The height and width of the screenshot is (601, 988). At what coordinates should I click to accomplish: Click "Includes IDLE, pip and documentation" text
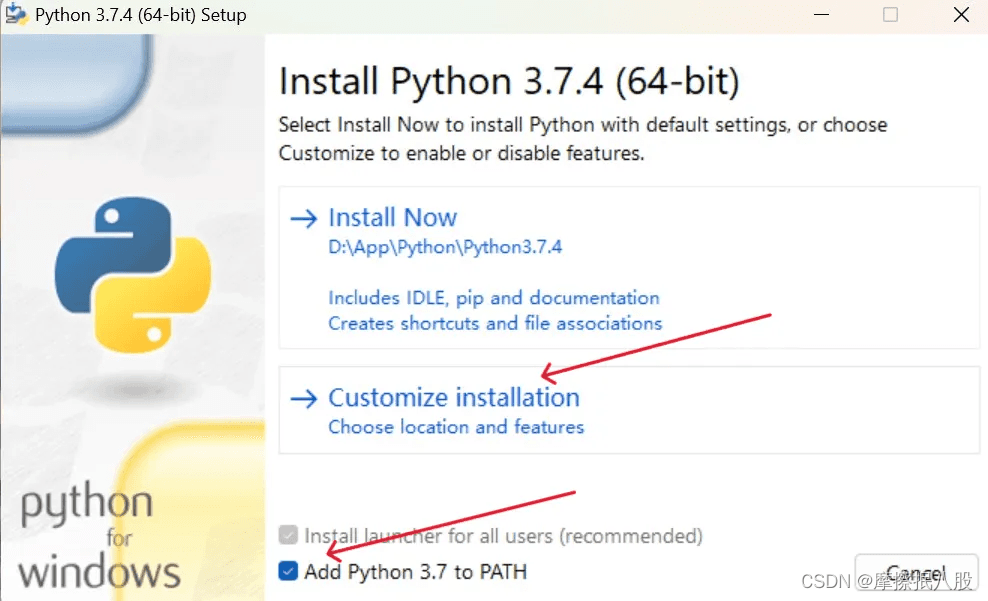click(x=494, y=298)
